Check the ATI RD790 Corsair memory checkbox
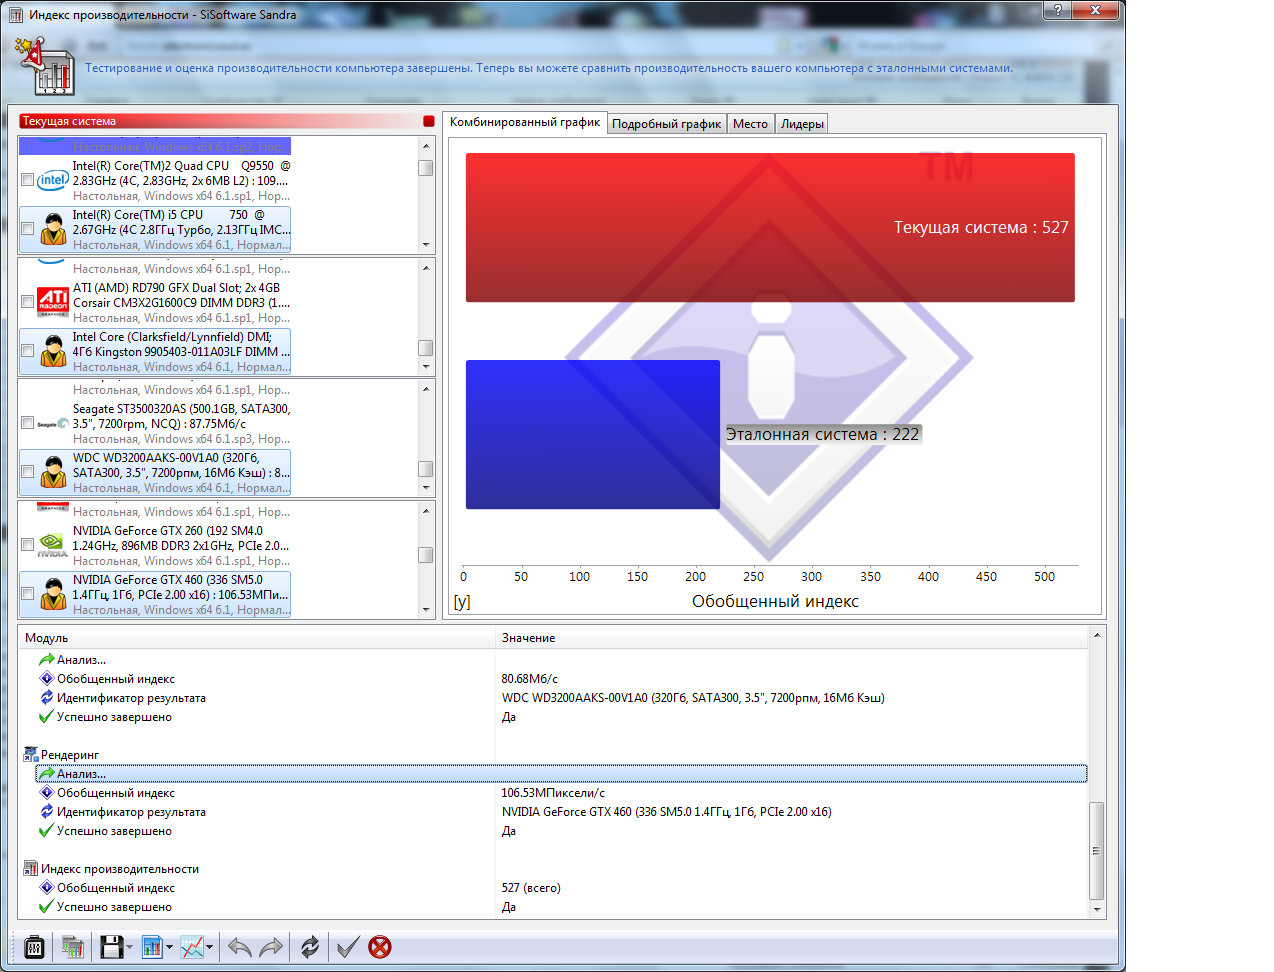 tap(27, 302)
